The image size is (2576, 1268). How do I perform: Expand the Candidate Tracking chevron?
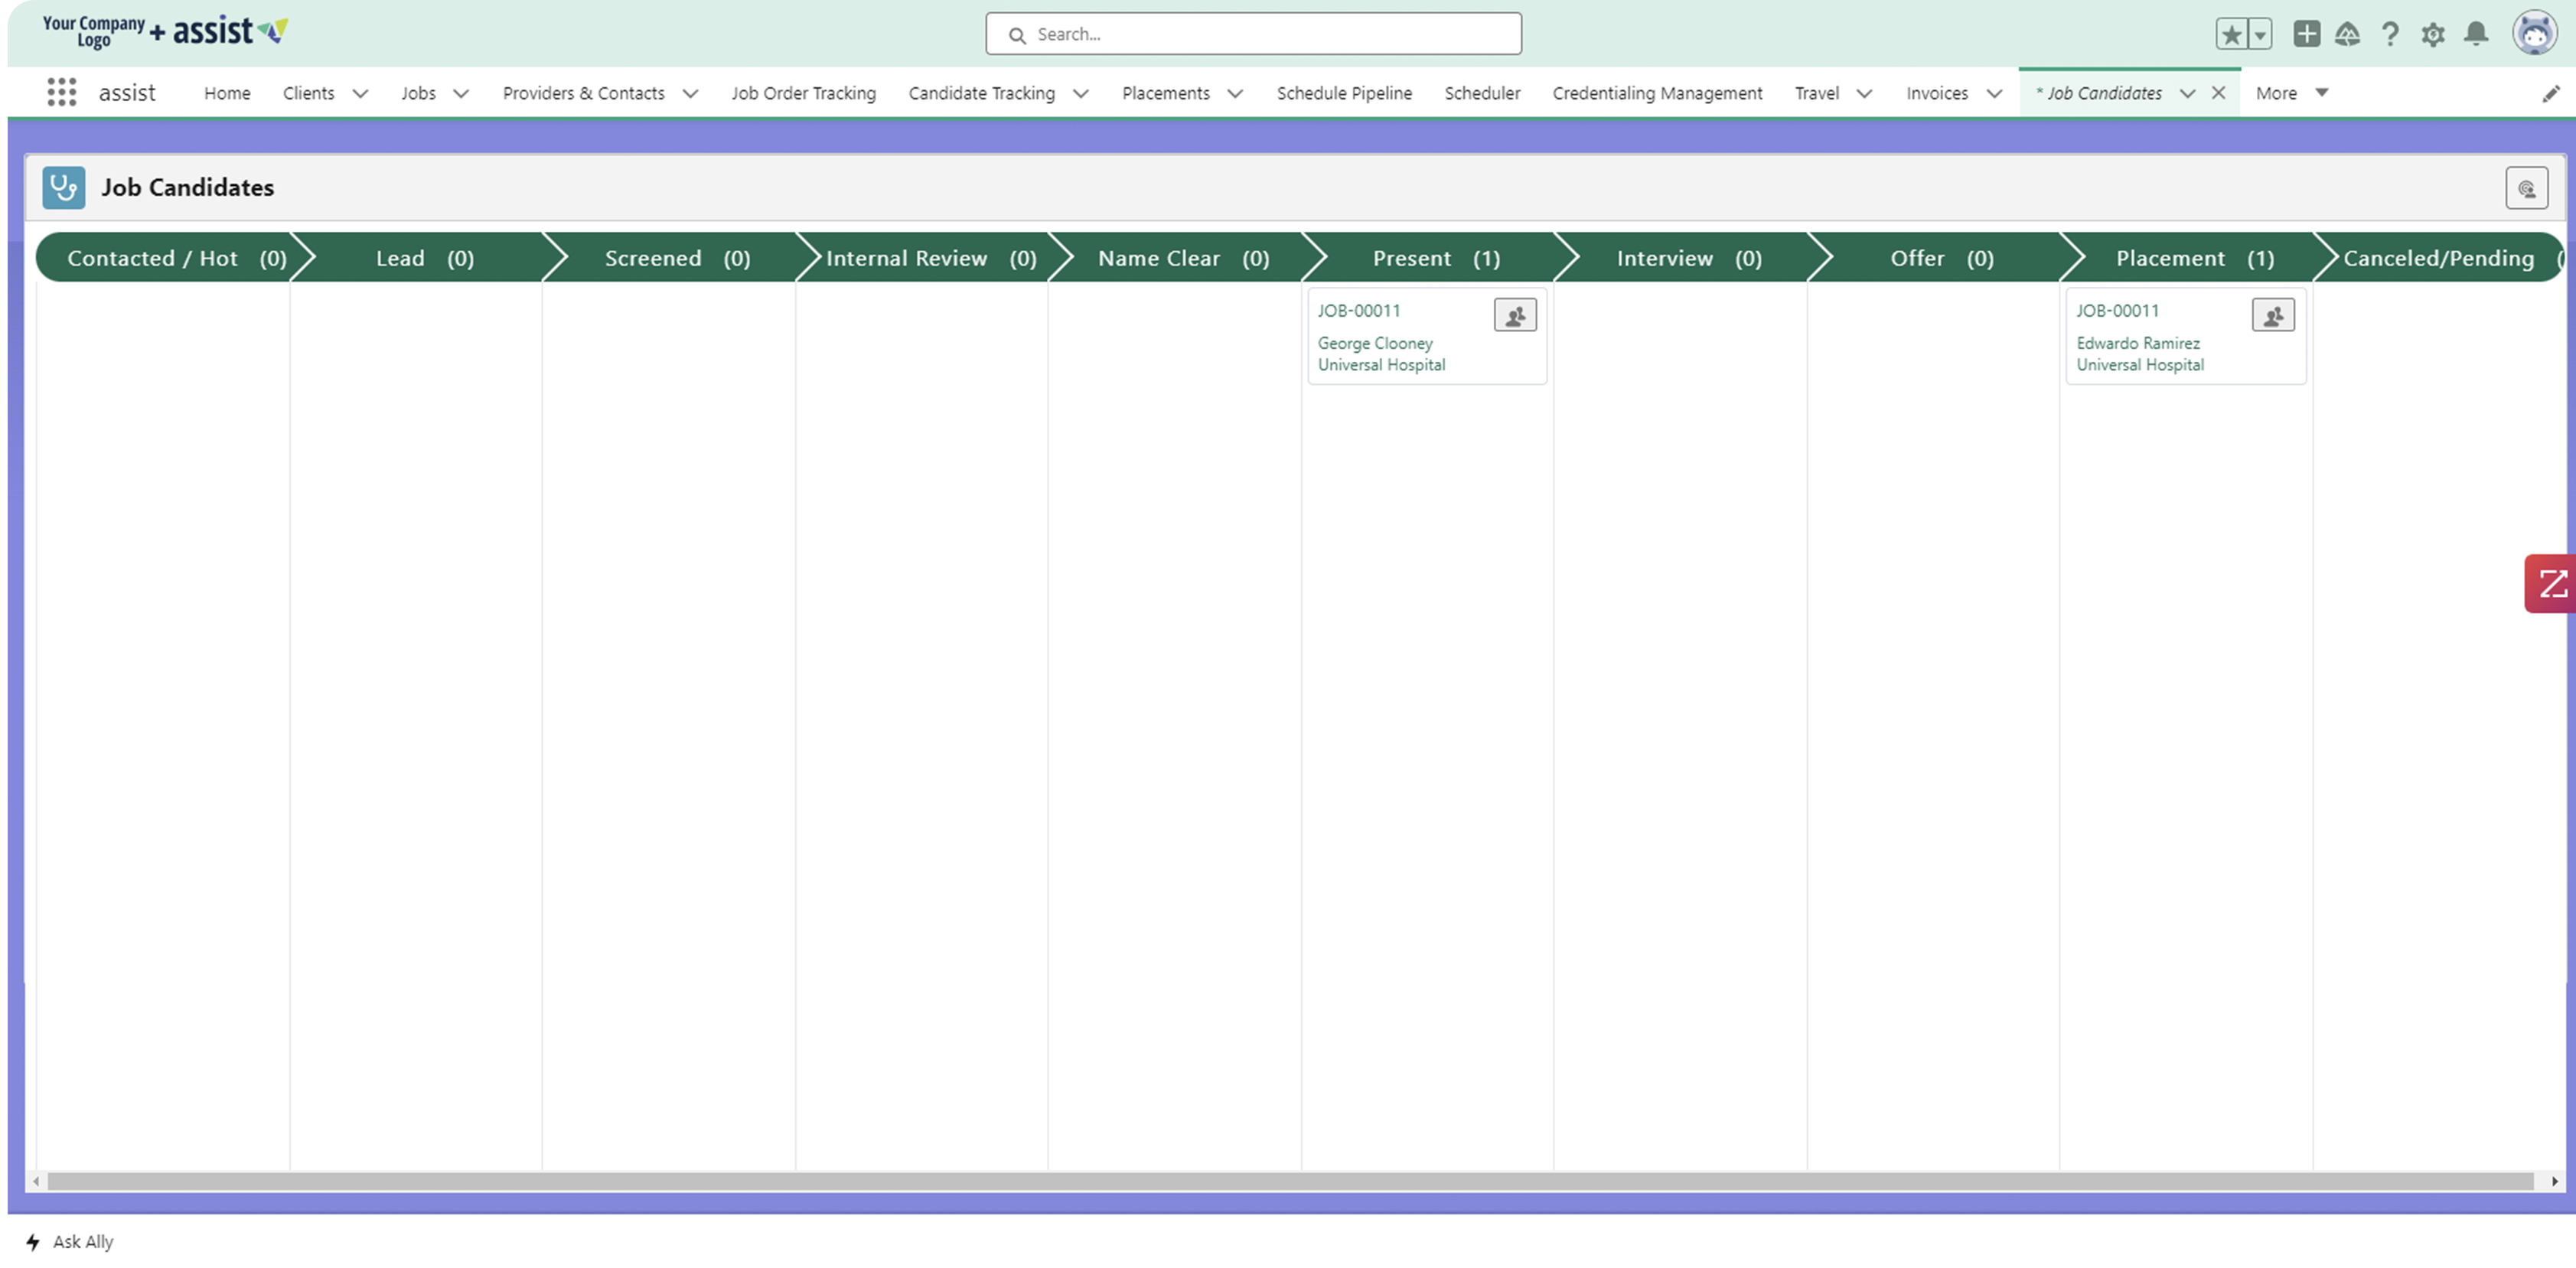pyautogui.click(x=1080, y=94)
